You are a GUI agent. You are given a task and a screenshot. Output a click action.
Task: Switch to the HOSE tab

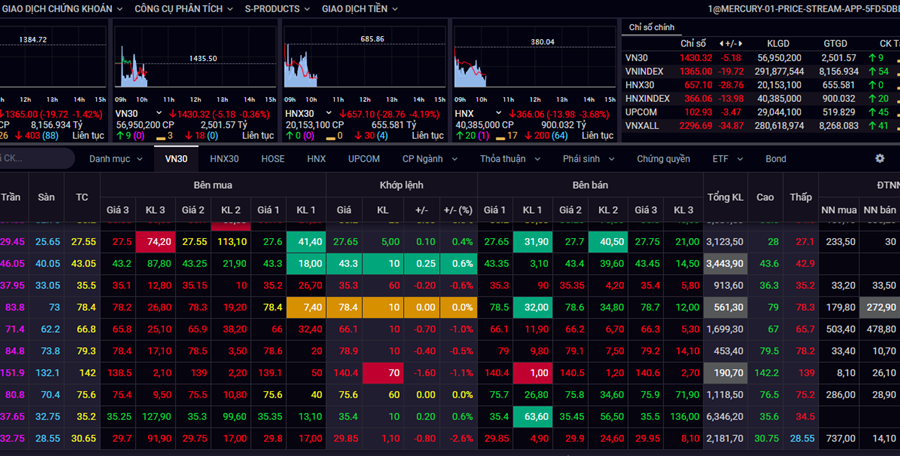coord(272,158)
